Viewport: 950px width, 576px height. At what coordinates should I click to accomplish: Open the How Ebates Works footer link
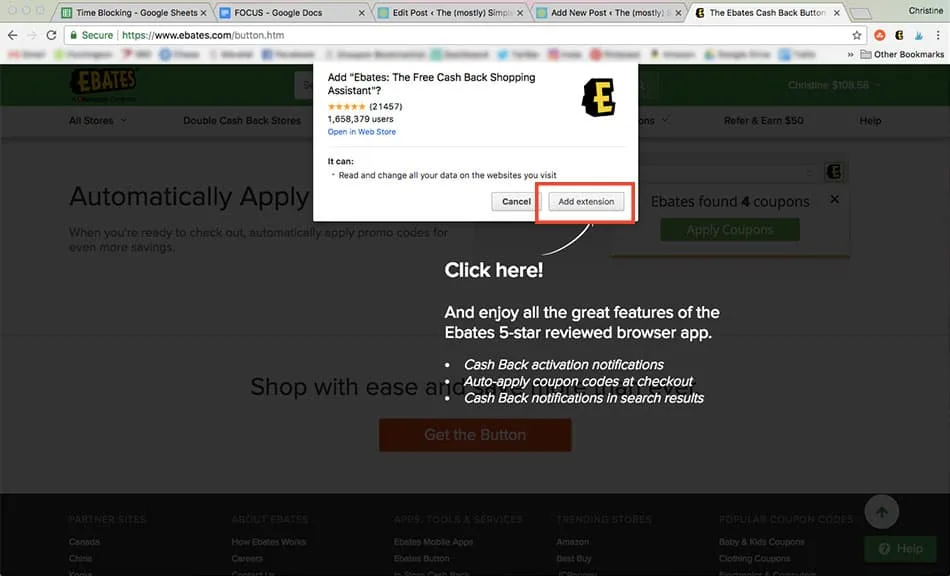click(x=268, y=542)
